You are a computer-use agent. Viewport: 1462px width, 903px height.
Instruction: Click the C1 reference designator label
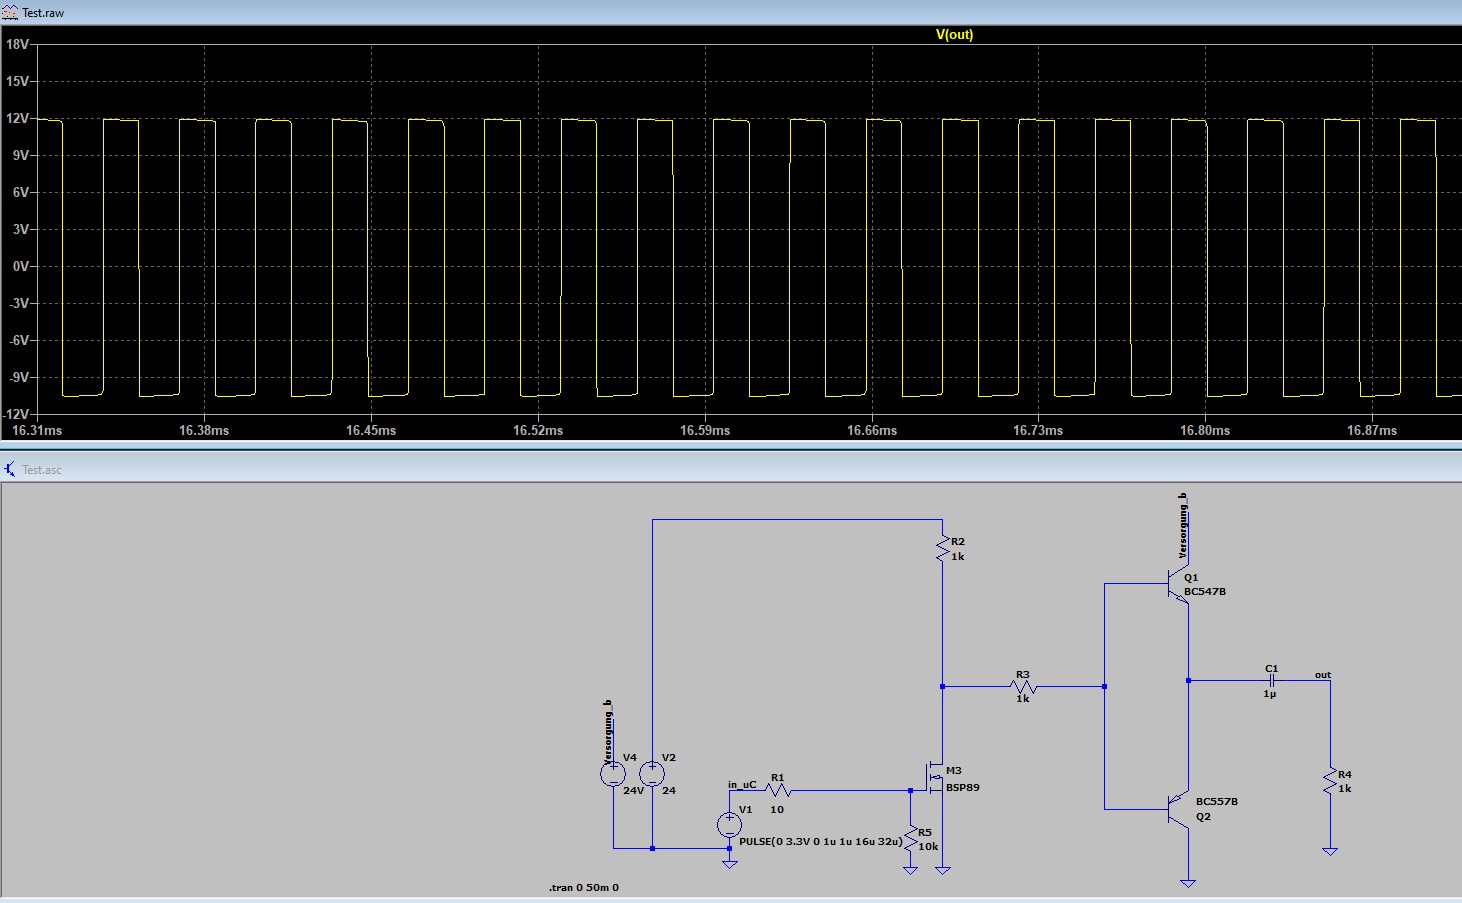click(x=1271, y=669)
